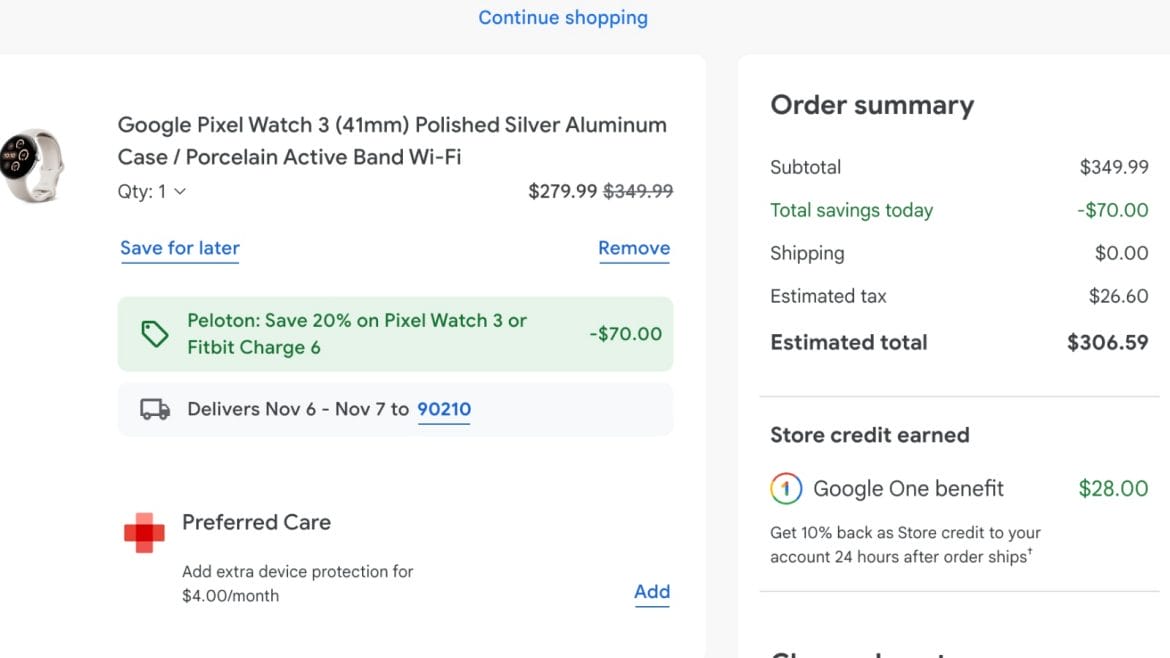Click the Peloton Save 20% promo banner

tap(395, 334)
